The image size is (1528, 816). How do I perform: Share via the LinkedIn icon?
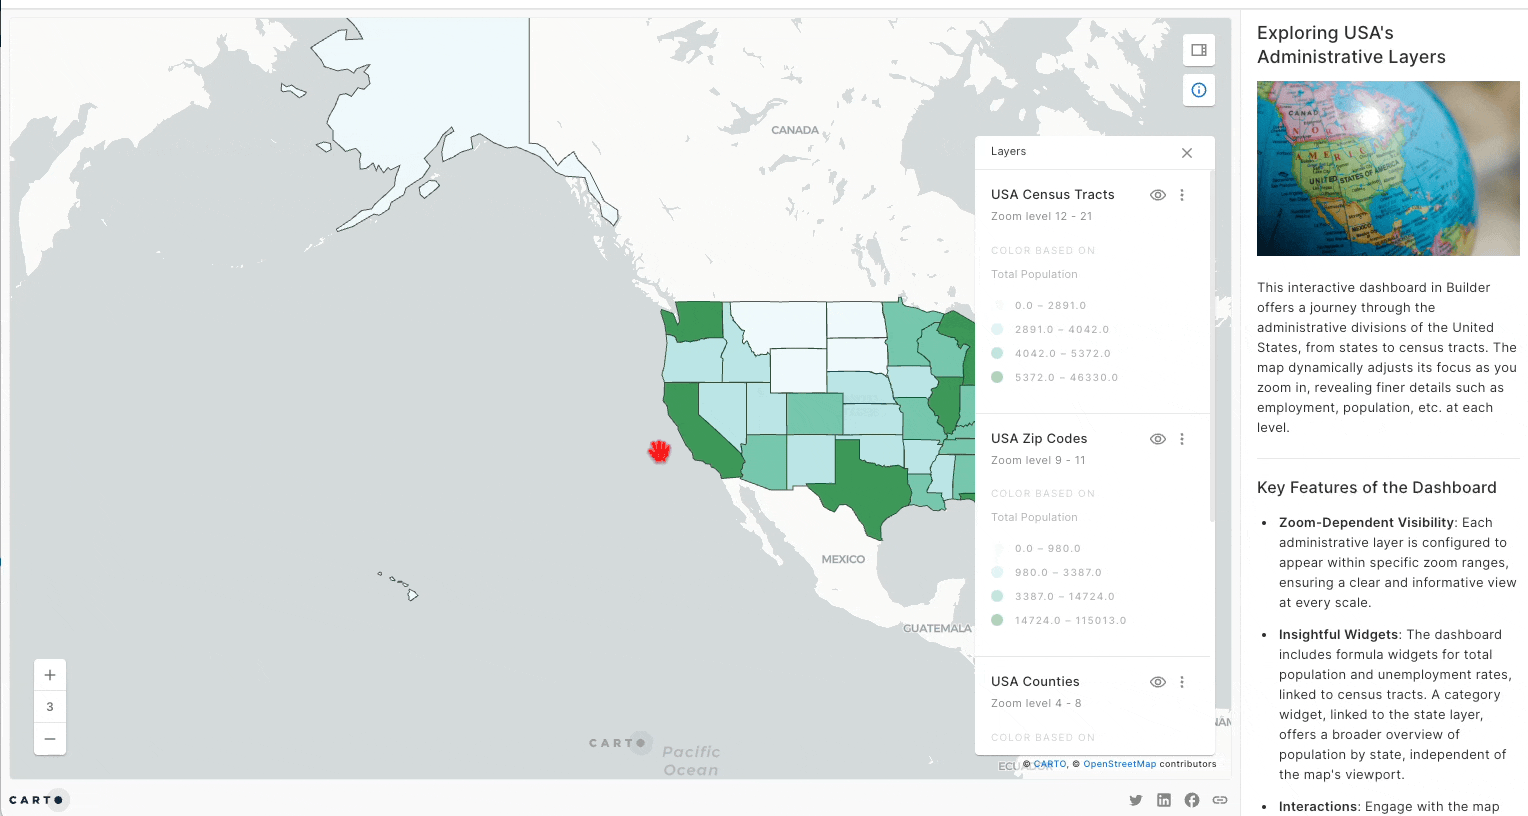(1164, 800)
